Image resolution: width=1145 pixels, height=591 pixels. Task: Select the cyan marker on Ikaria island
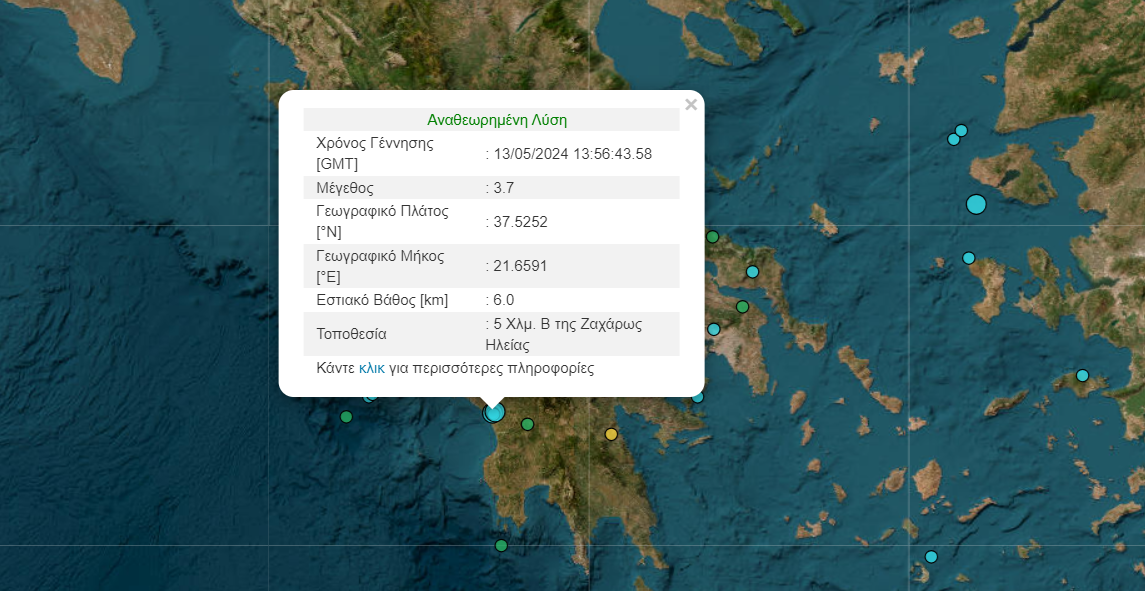[x=1082, y=375]
